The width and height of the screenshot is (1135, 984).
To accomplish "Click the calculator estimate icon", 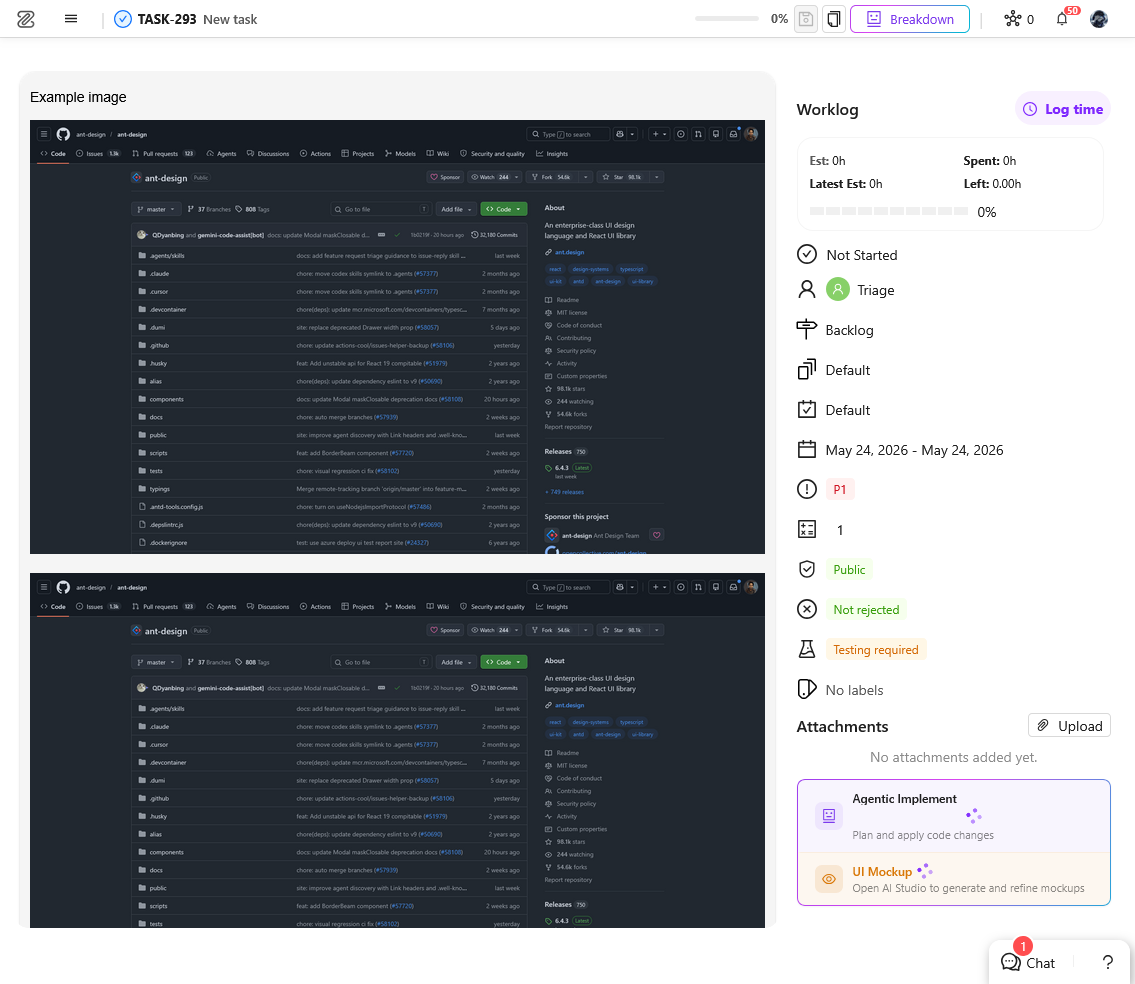I will [806, 529].
